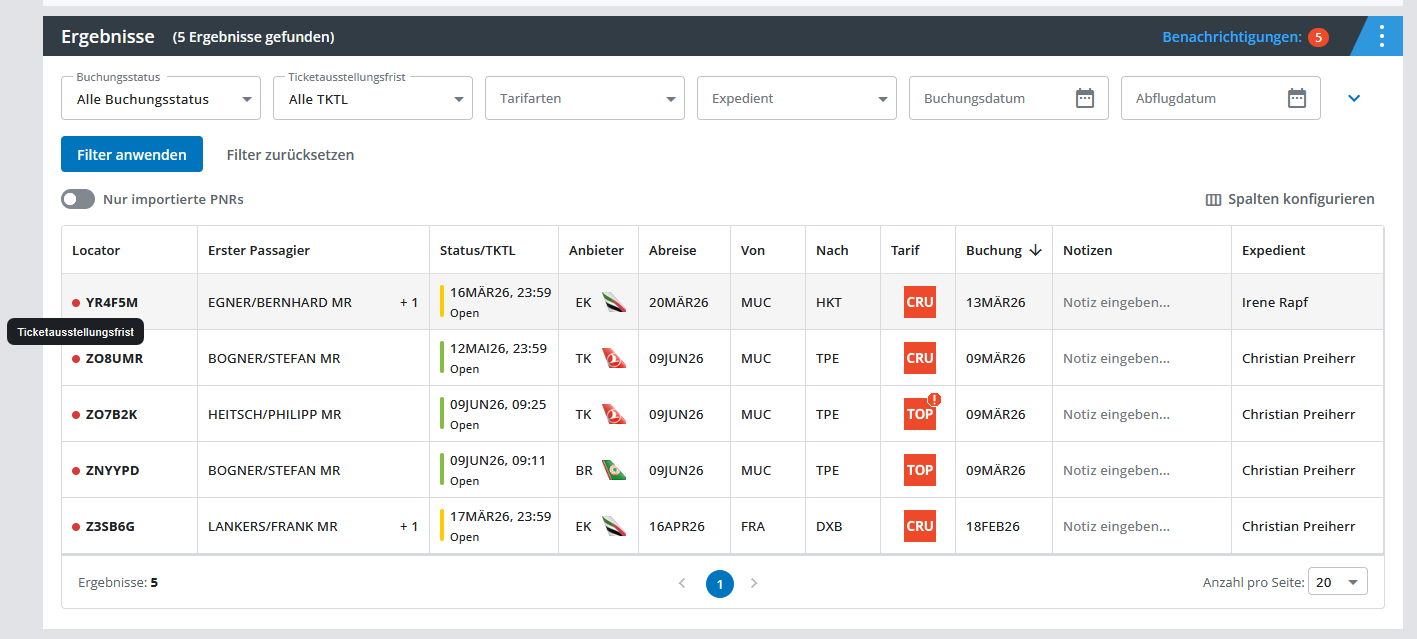Open the Ticketausstellungsfrist dropdown

[x=372, y=99]
